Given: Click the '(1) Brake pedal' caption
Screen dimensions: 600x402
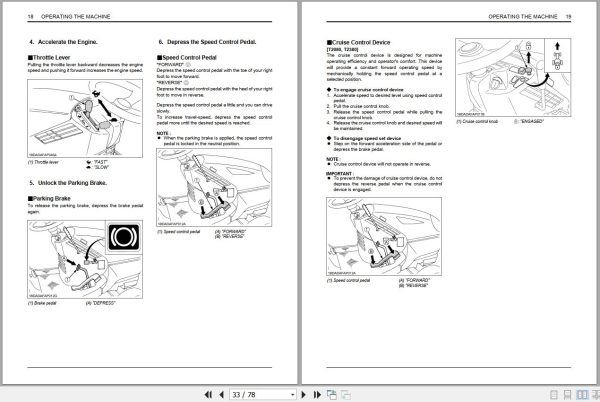Looking at the screenshot, I should click(42, 303).
